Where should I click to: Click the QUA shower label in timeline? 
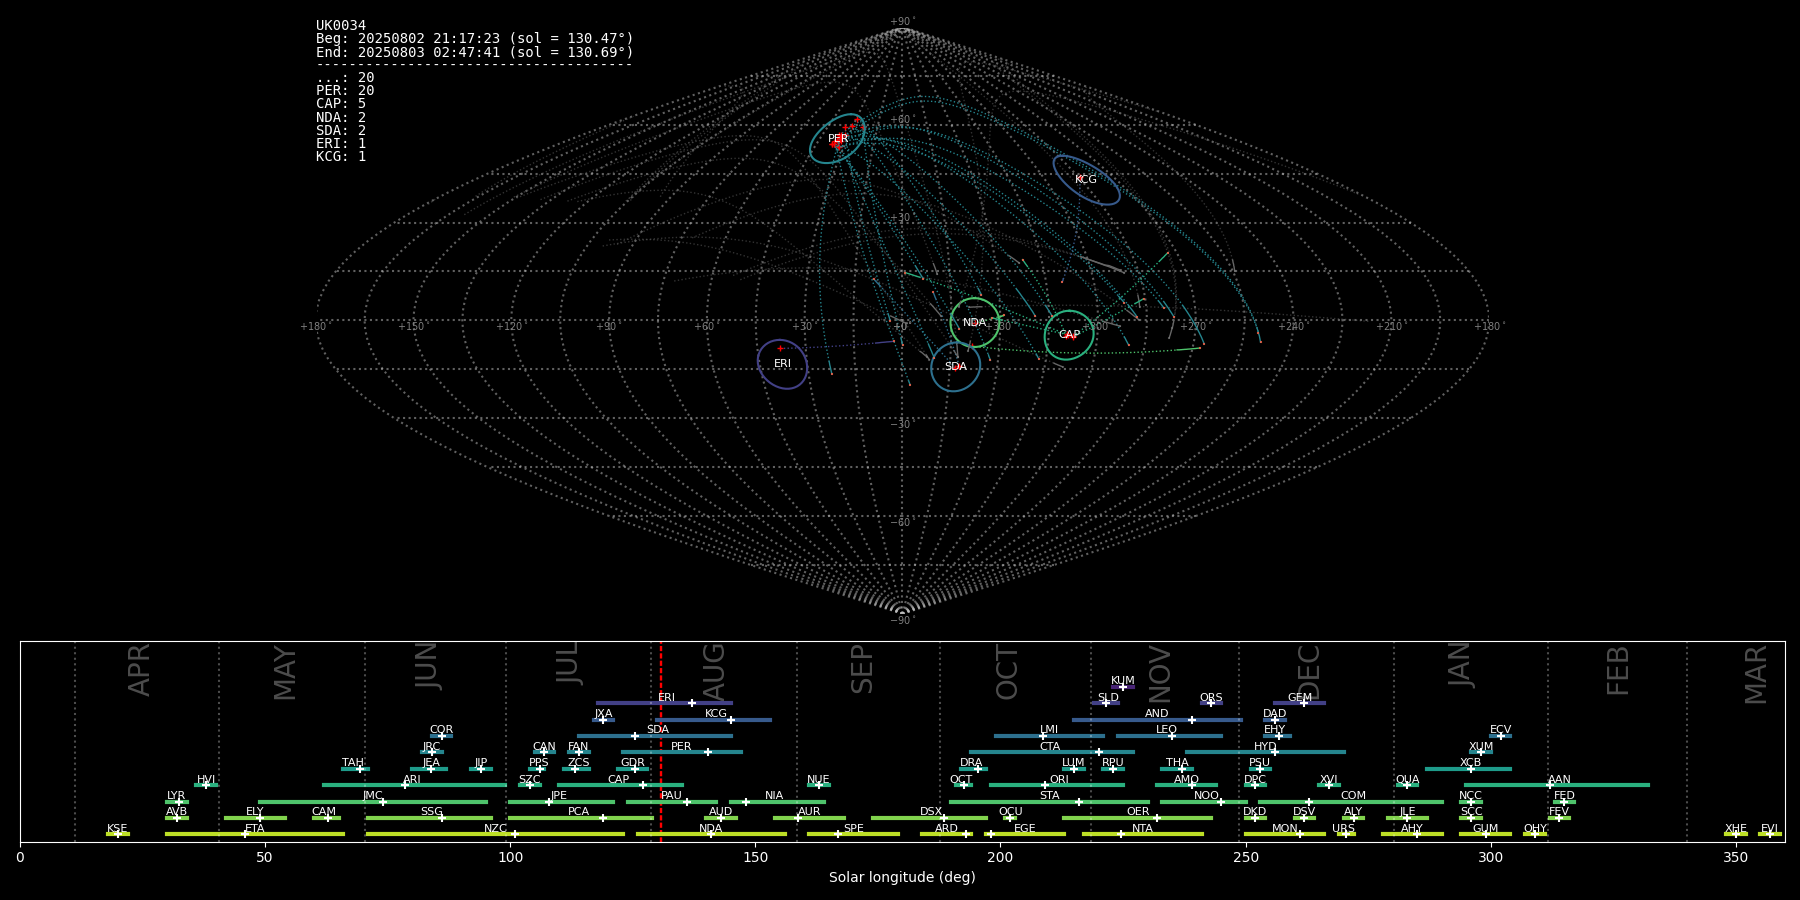(x=1408, y=780)
